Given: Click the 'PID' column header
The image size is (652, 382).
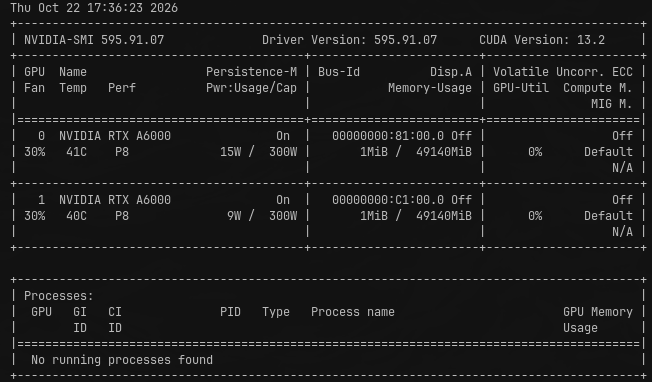Looking at the screenshot, I should click(x=230, y=312).
